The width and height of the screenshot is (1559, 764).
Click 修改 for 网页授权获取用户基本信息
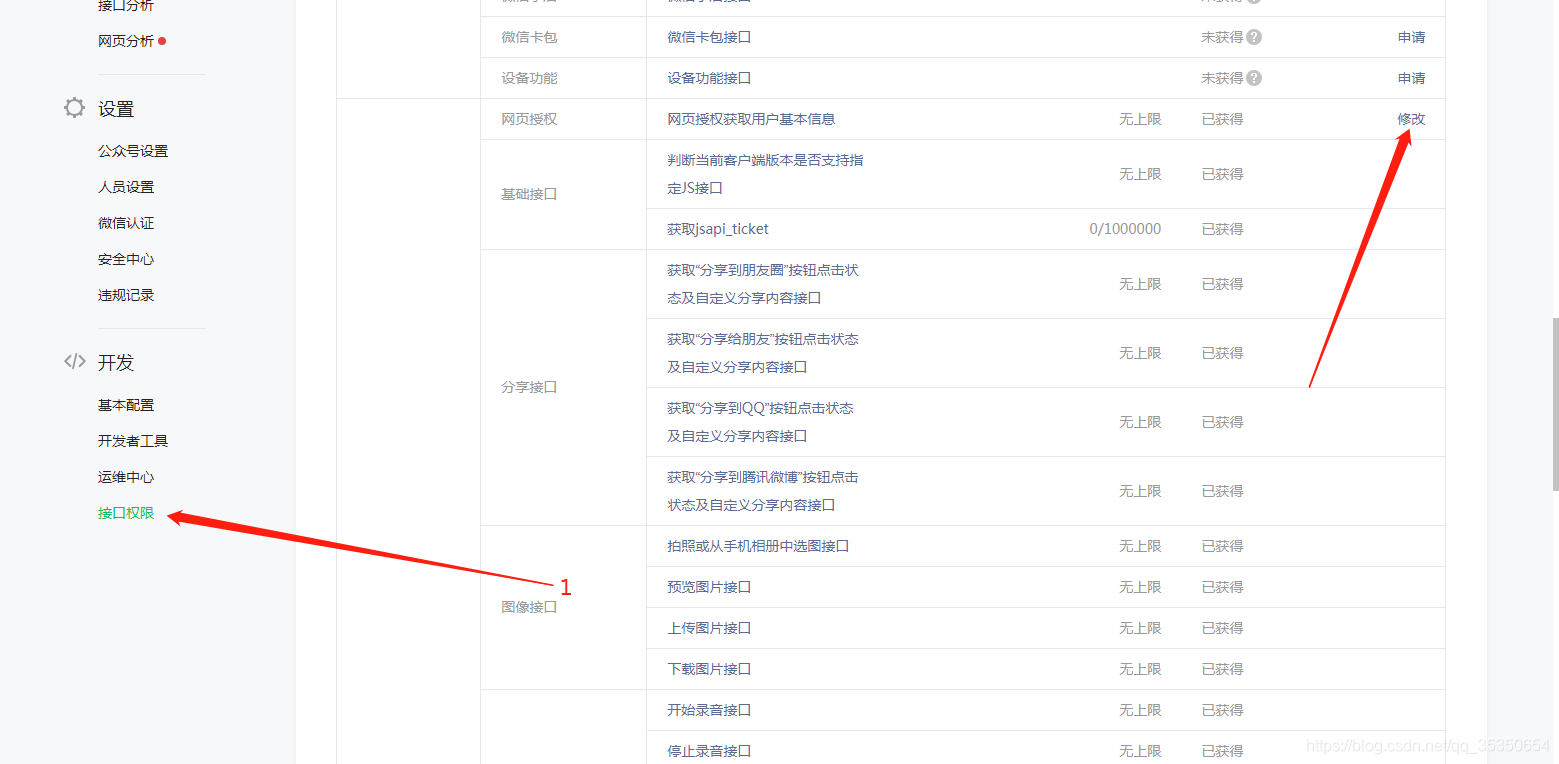[x=1411, y=119]
